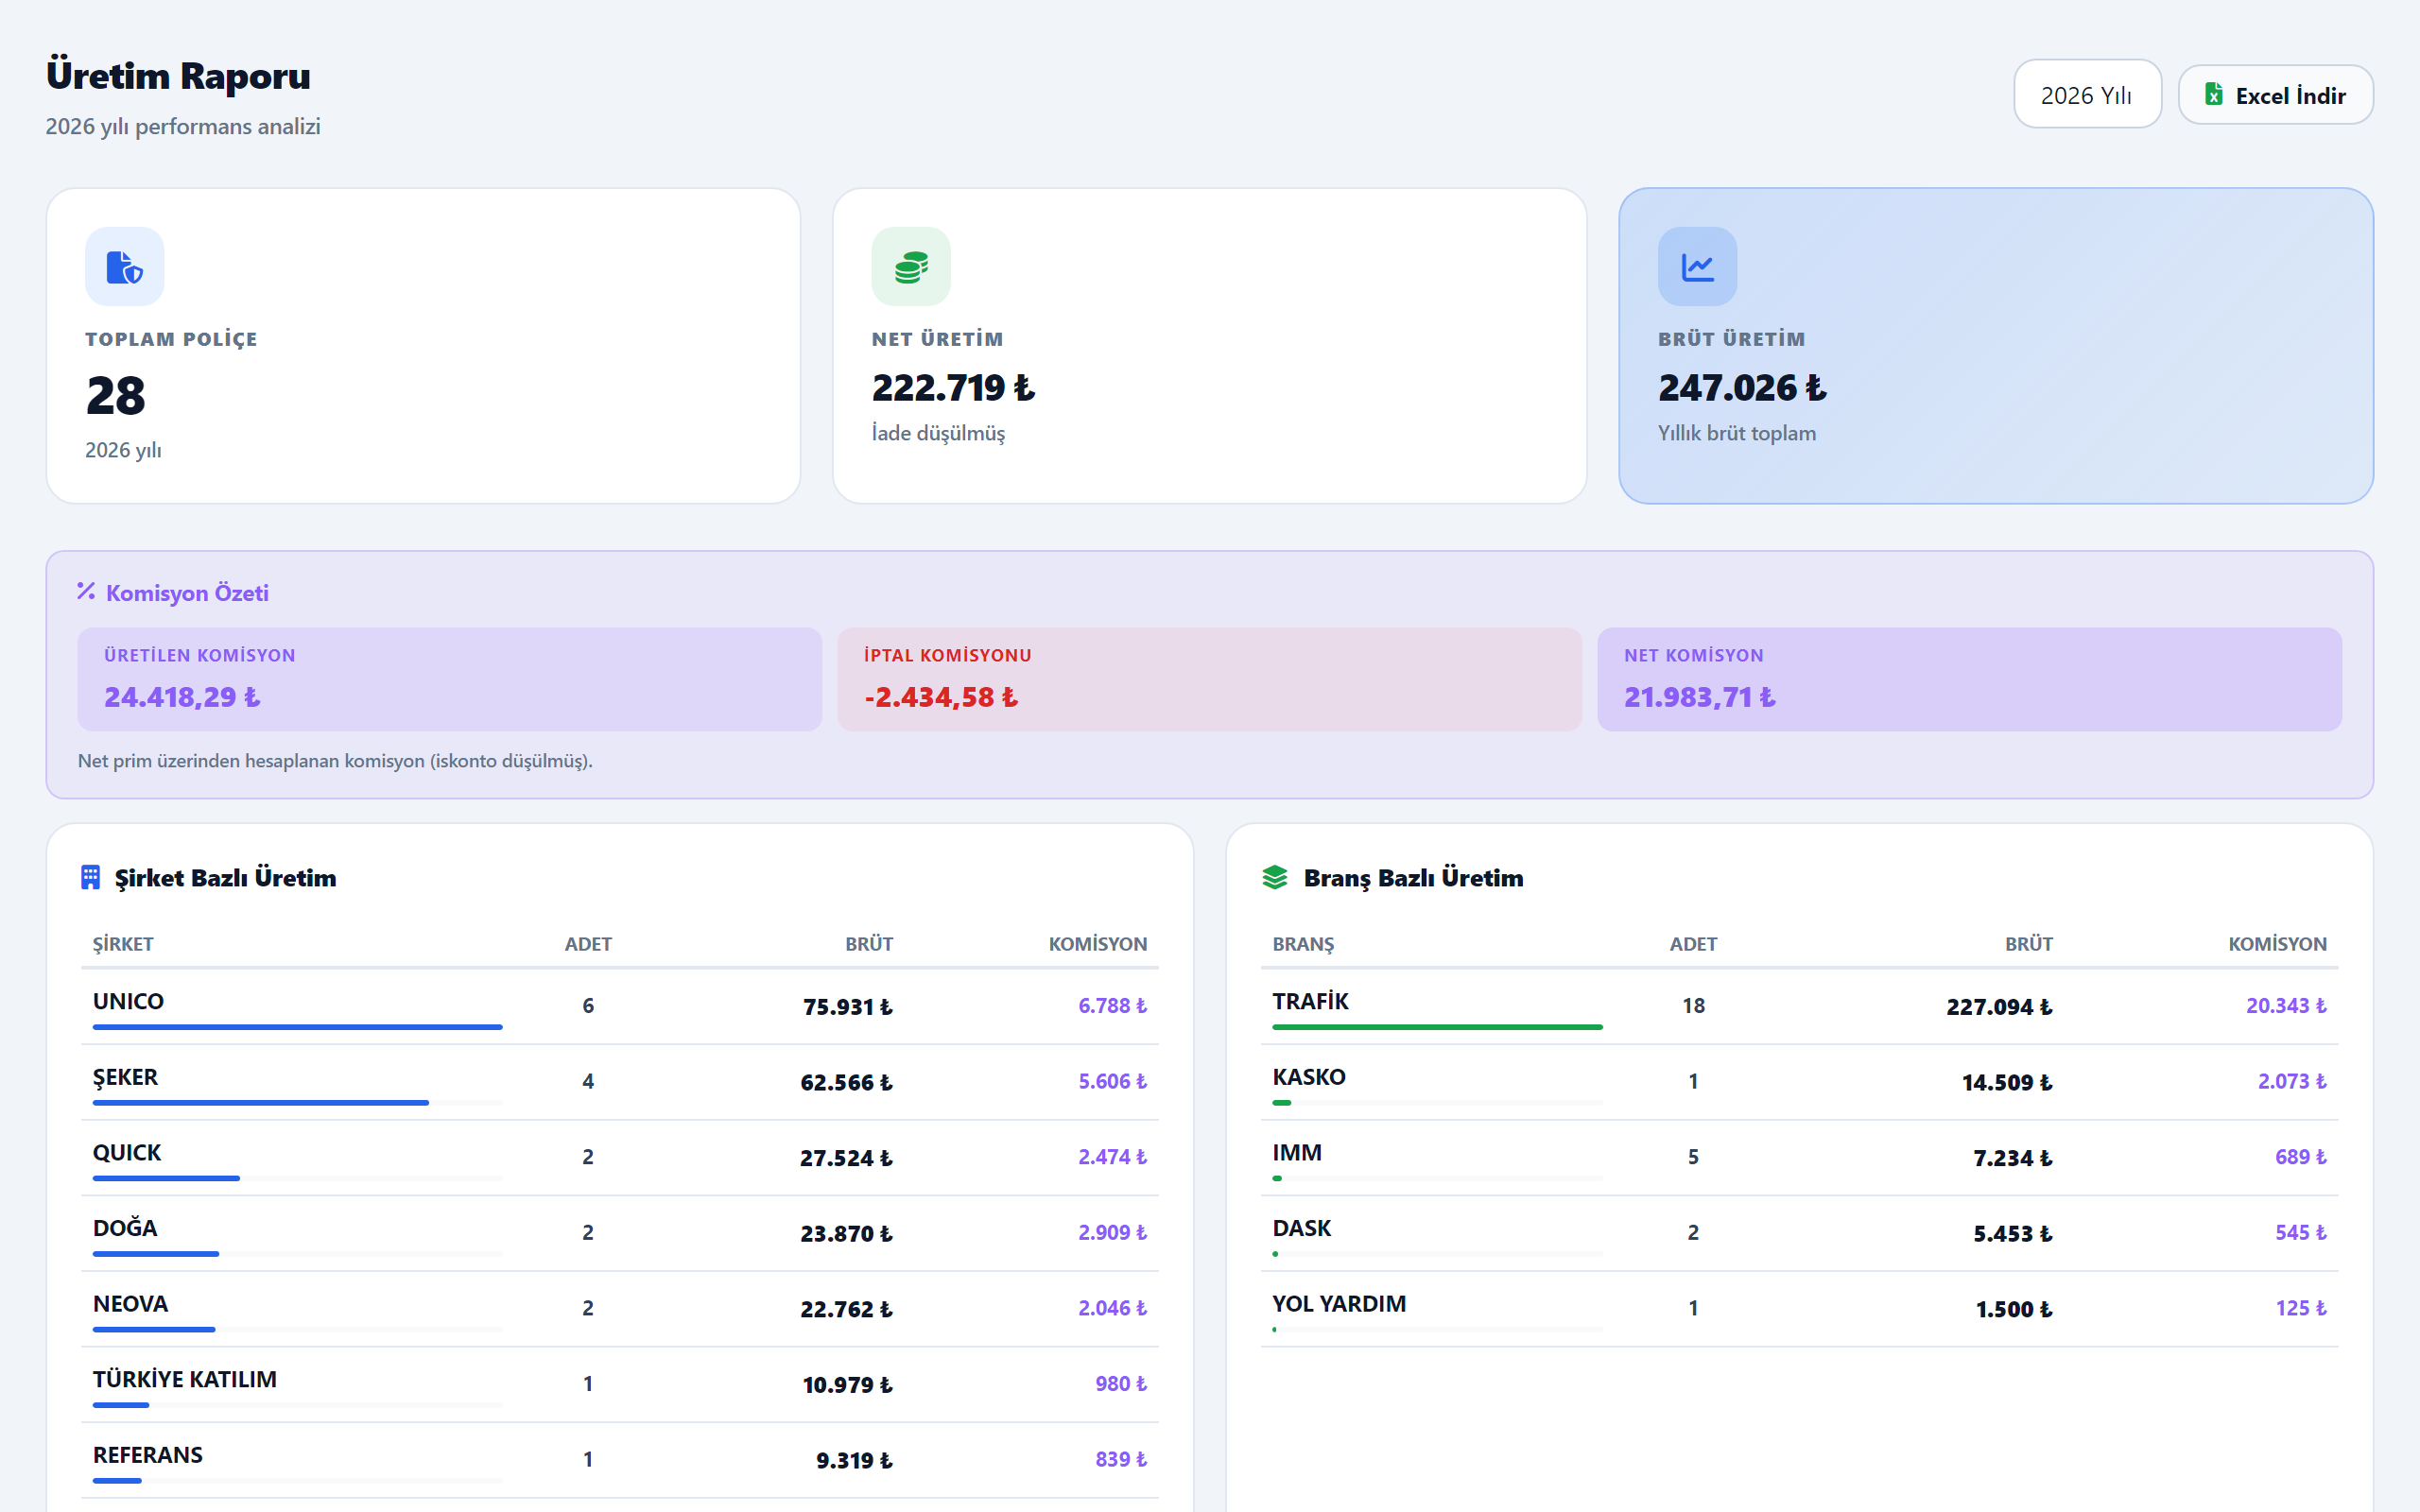
Task: Click the Net Komisyon box
Action: (1969, 679)
